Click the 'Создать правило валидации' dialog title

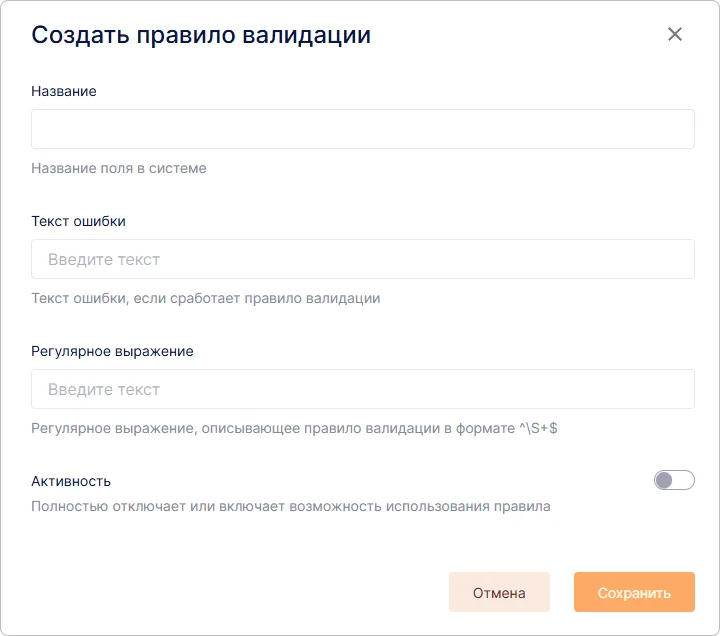pyautogui.click(x=201, y=35)
